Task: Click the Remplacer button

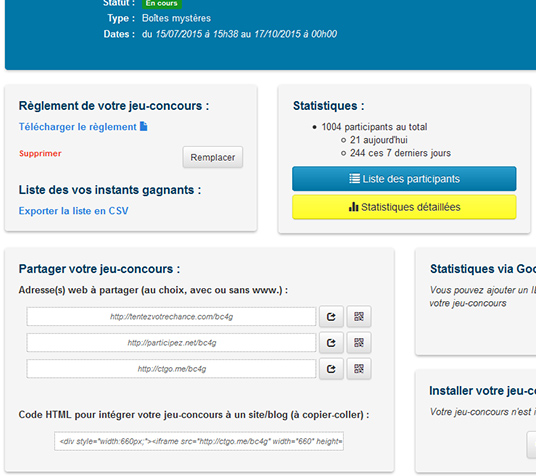Action: click(x=213, y=157)
